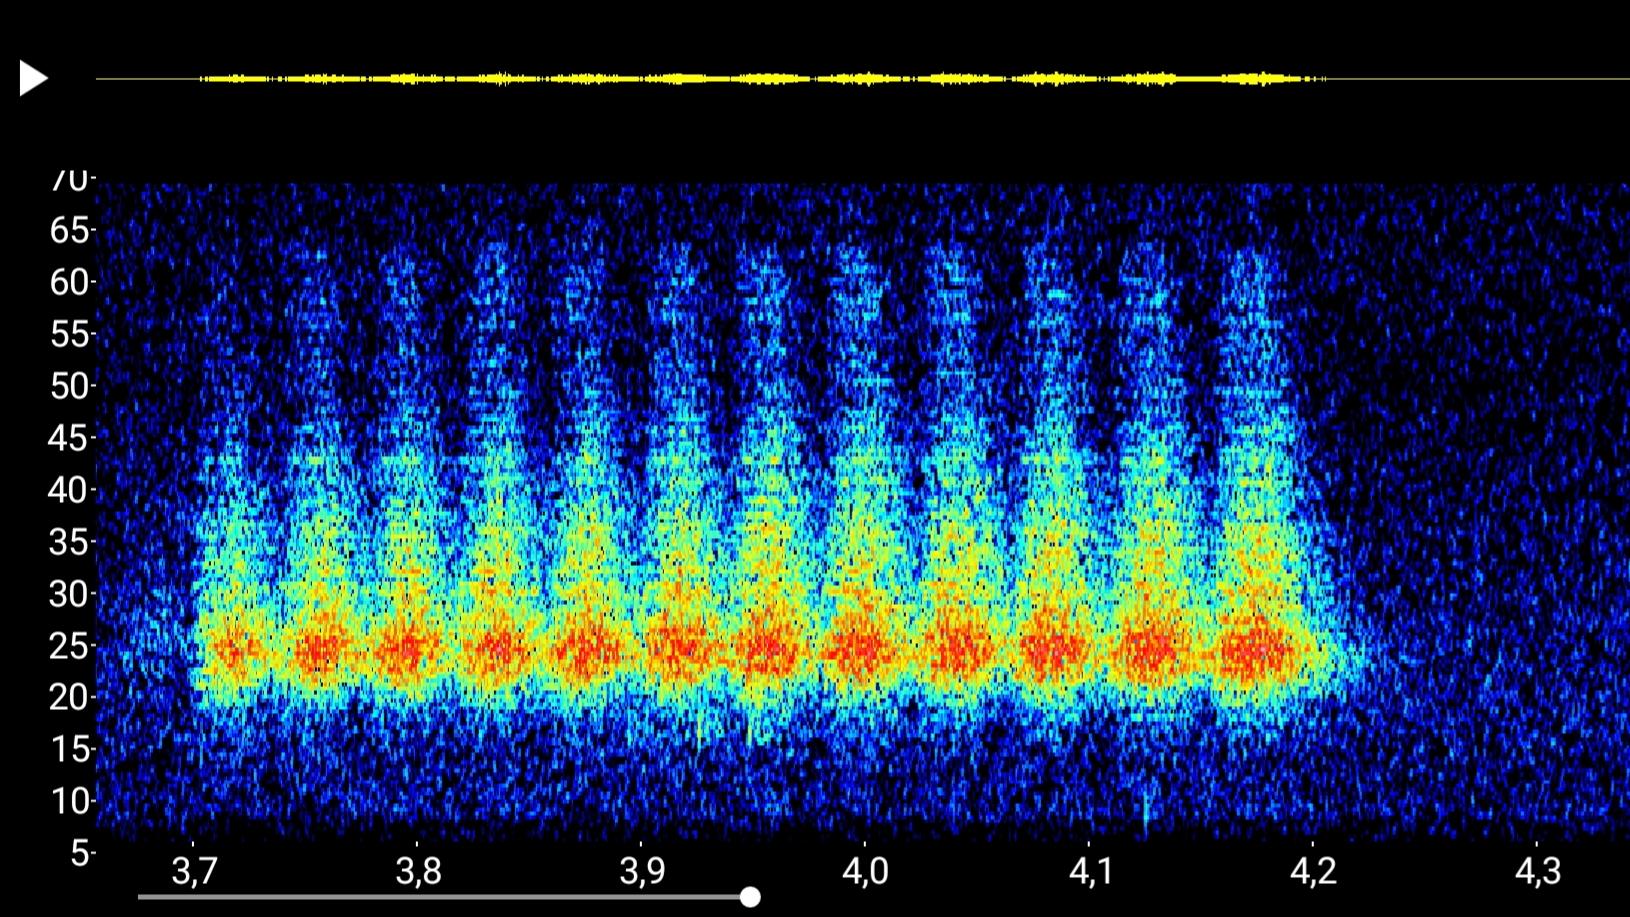1630x917 pixels.
Task: Click the 25 frequency axis label
Action: click(69, 646)
